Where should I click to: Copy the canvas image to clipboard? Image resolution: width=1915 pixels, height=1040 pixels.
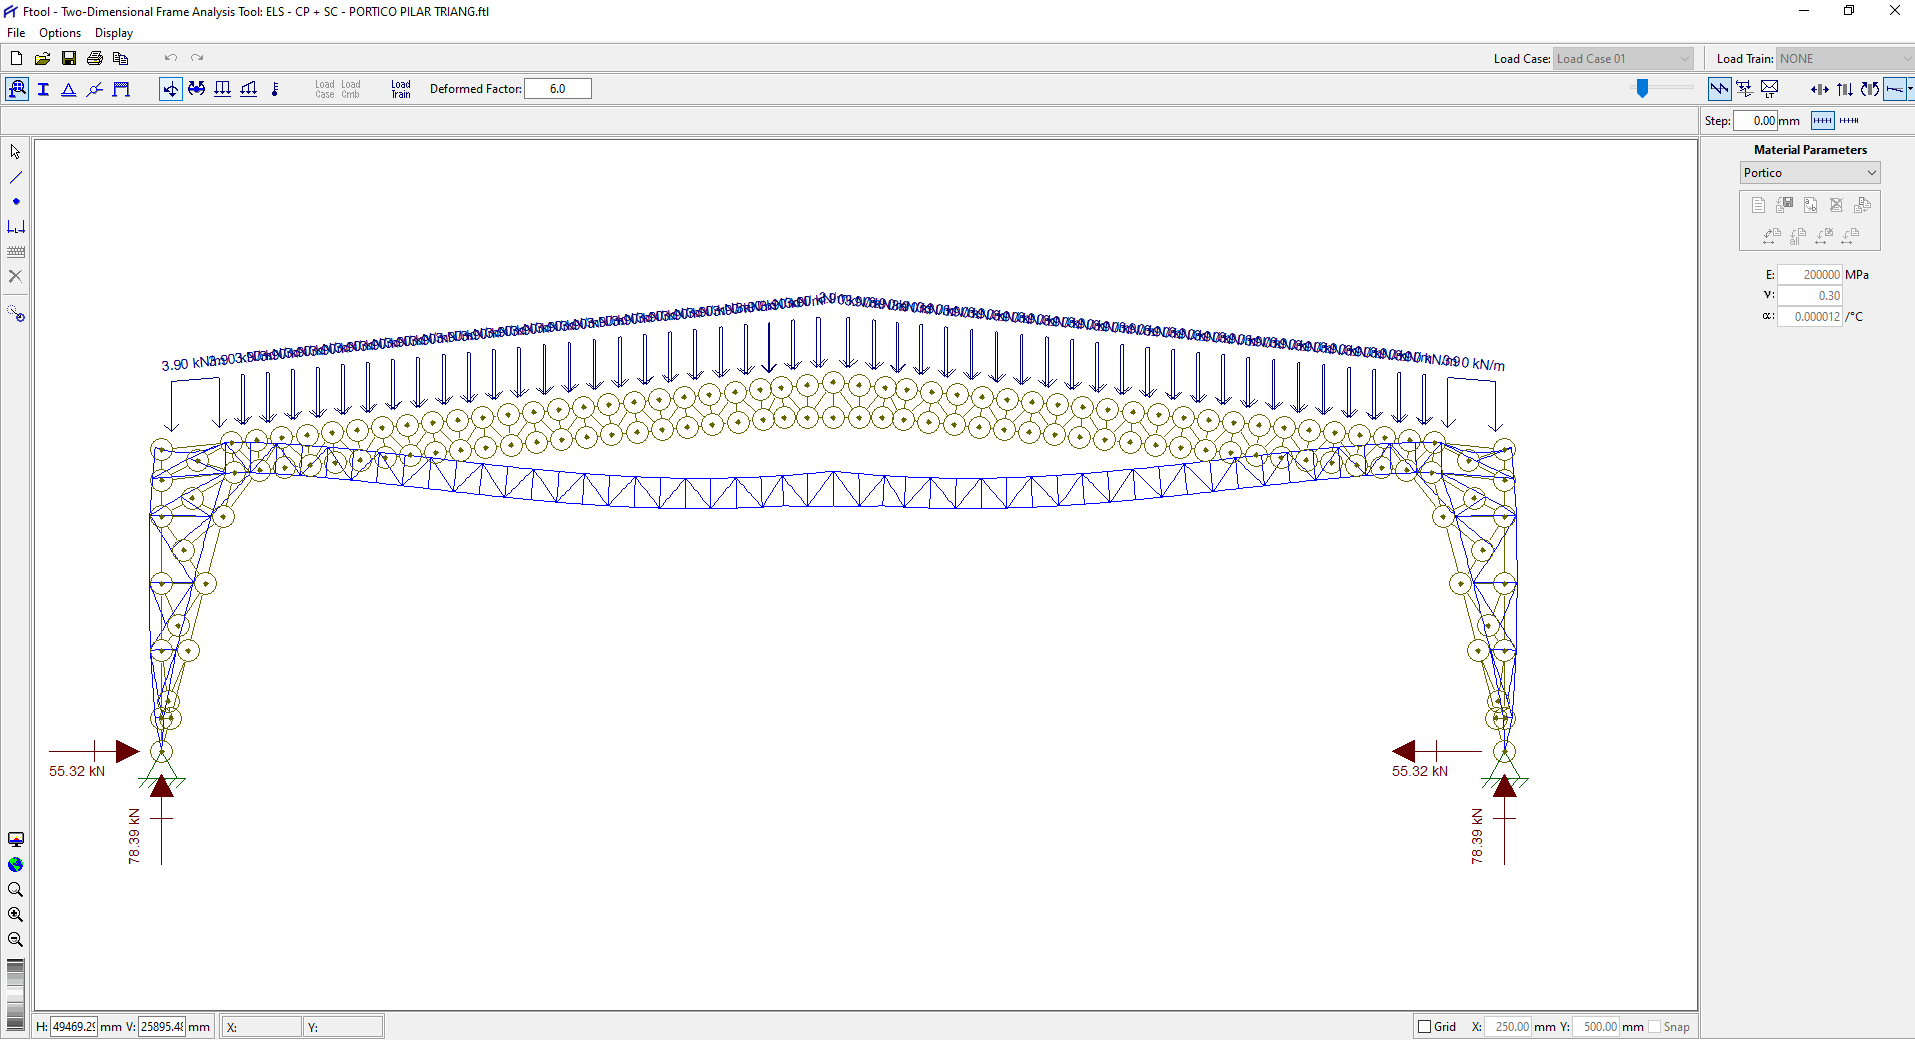click(x=121, y=58)
